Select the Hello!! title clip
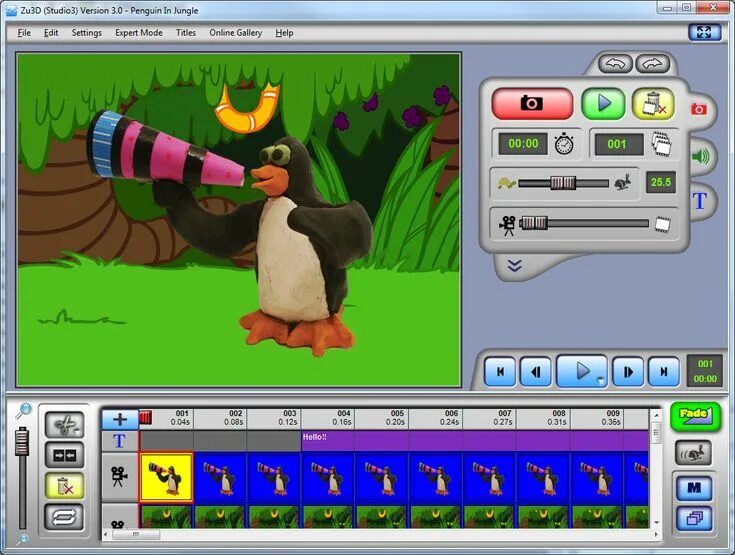 click(x=475, y=441)
